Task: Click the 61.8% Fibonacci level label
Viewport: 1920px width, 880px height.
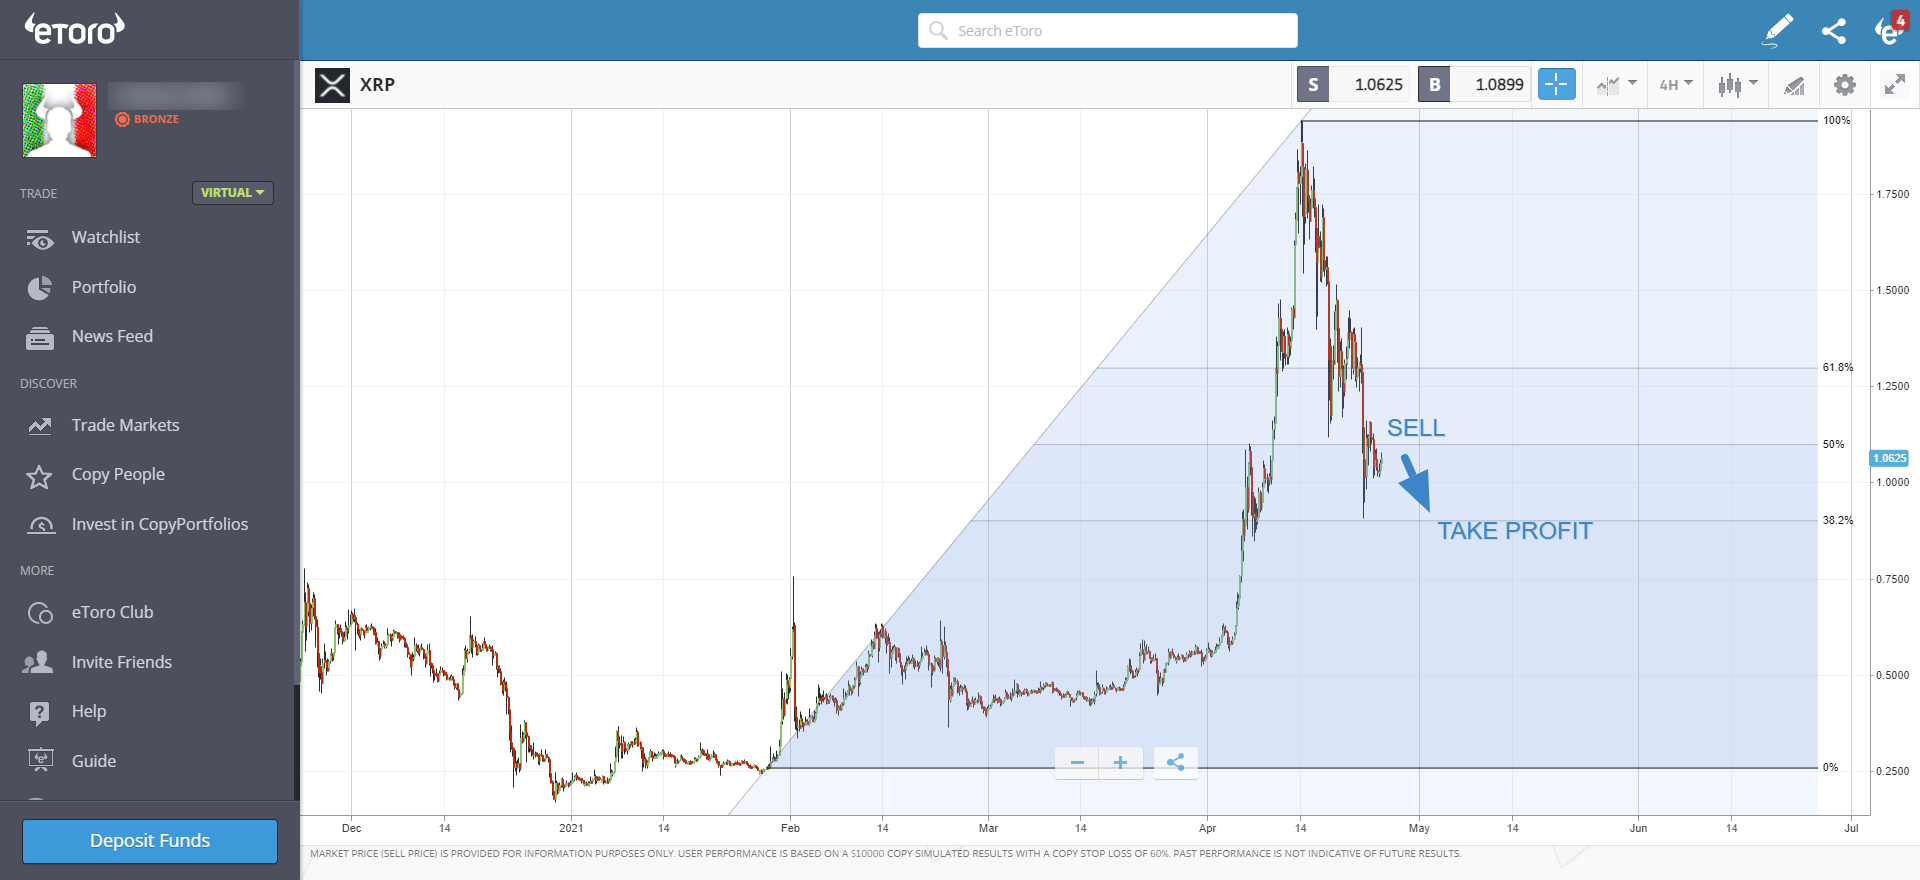Action: click(1838, 368)
